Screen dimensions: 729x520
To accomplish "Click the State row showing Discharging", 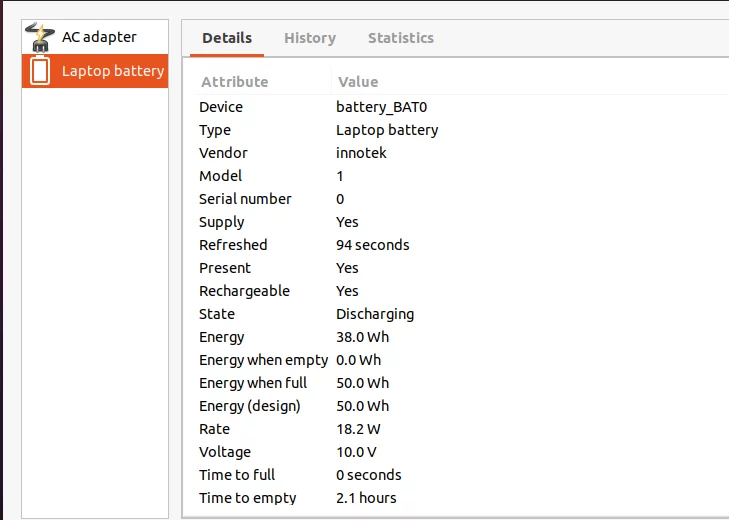I will (x=463, y=314).
